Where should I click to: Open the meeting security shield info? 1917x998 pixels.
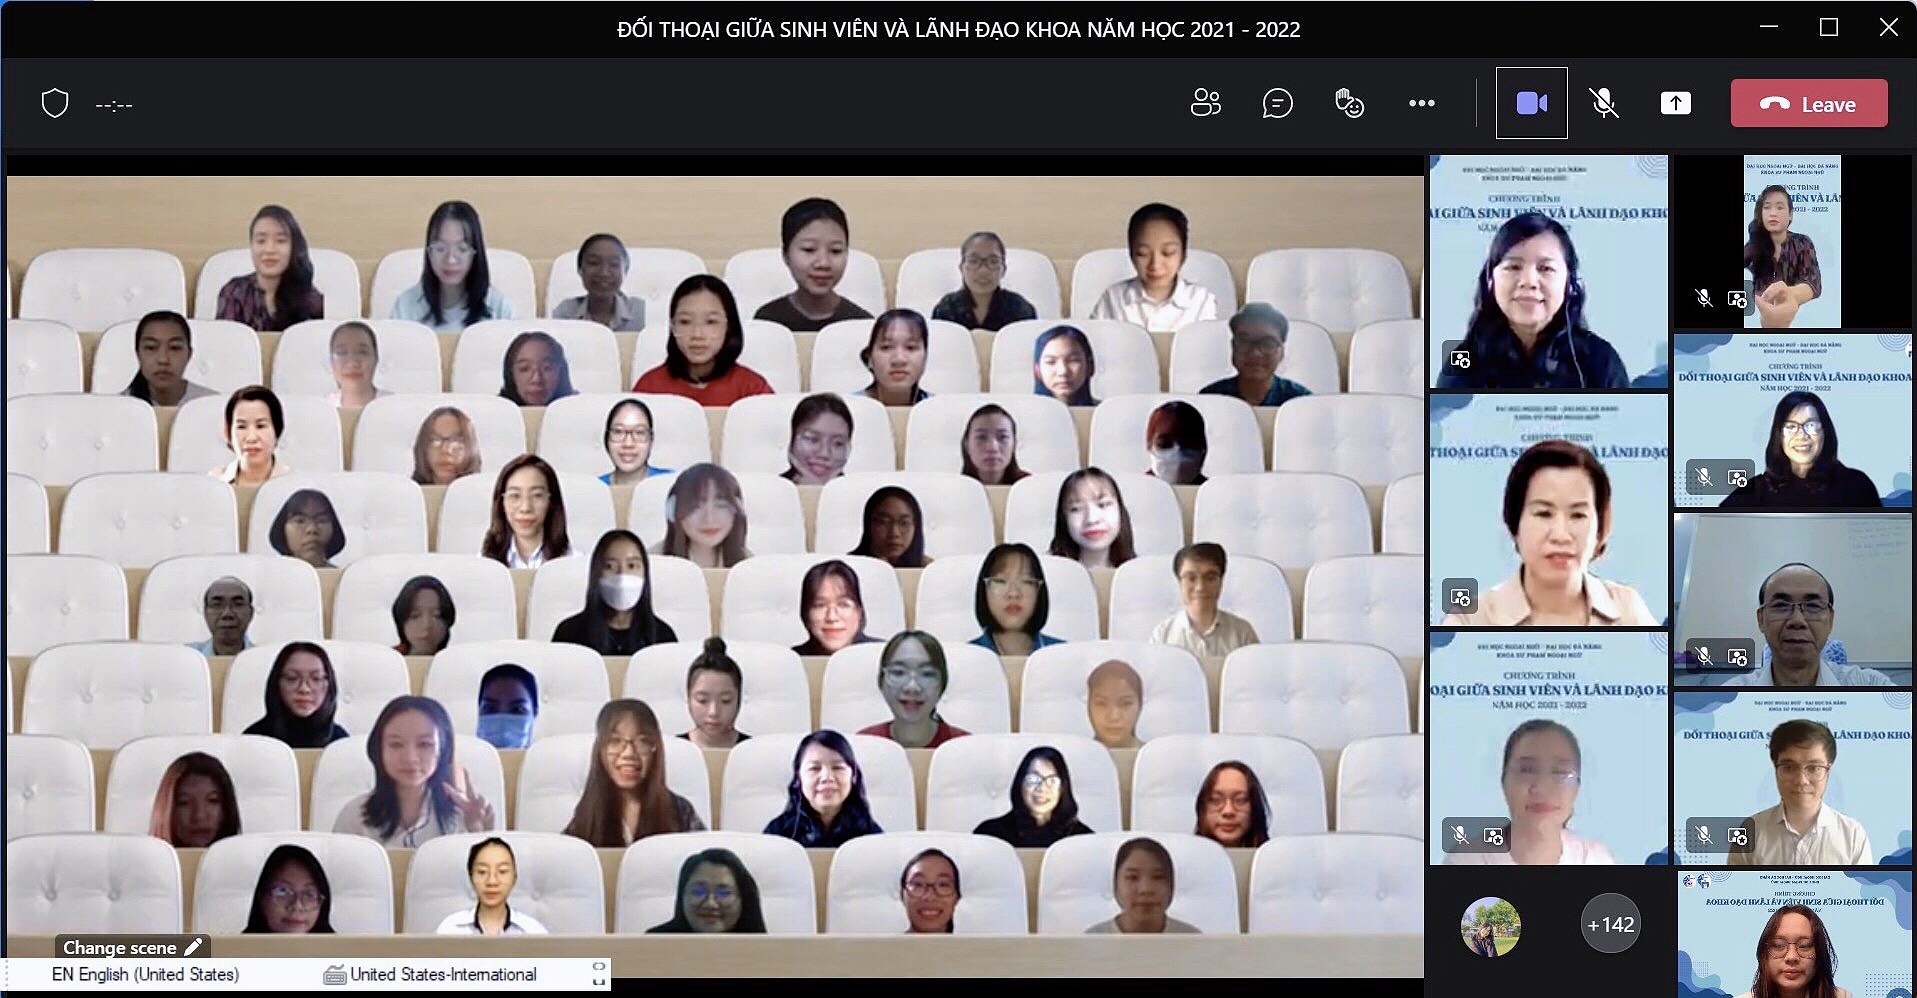point(55,103)
